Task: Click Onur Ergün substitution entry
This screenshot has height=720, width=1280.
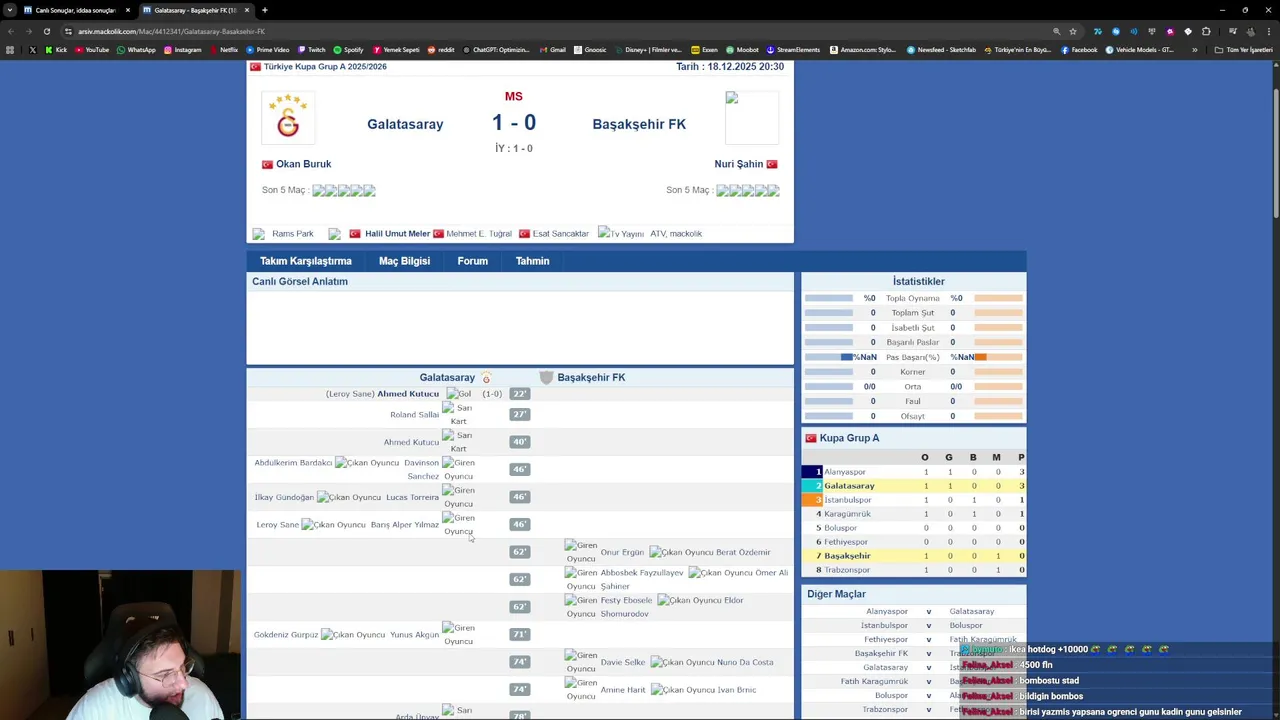Action: 622,552
